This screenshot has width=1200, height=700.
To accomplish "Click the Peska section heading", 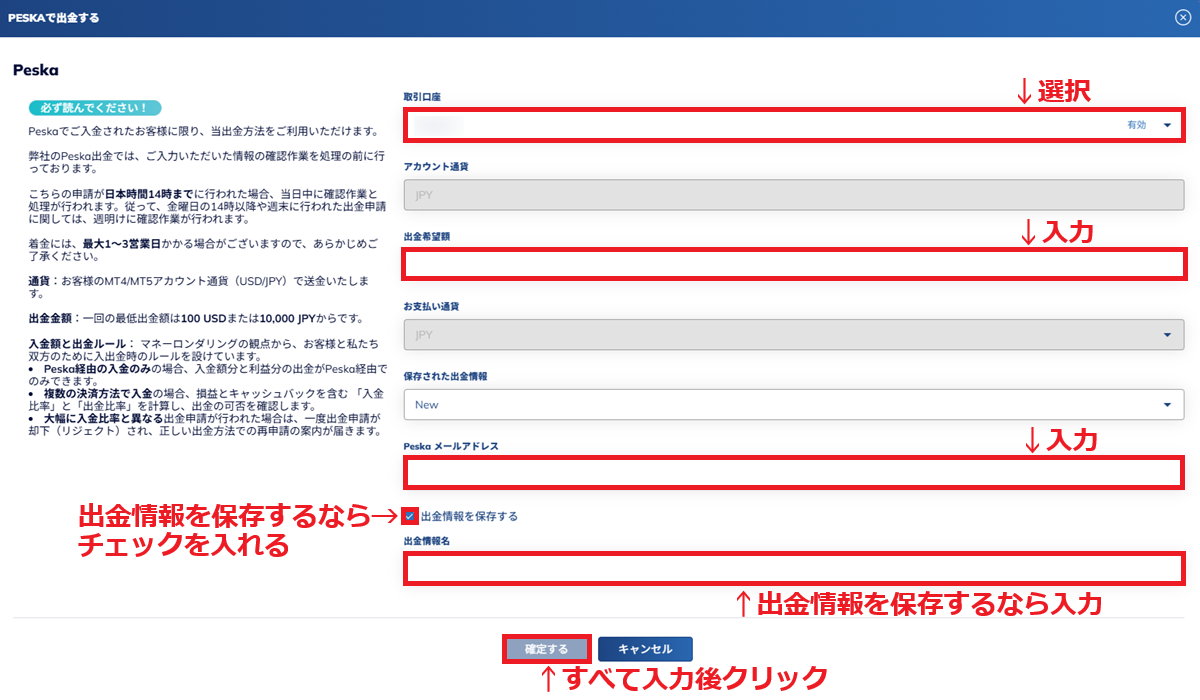I will pos(36,71).
